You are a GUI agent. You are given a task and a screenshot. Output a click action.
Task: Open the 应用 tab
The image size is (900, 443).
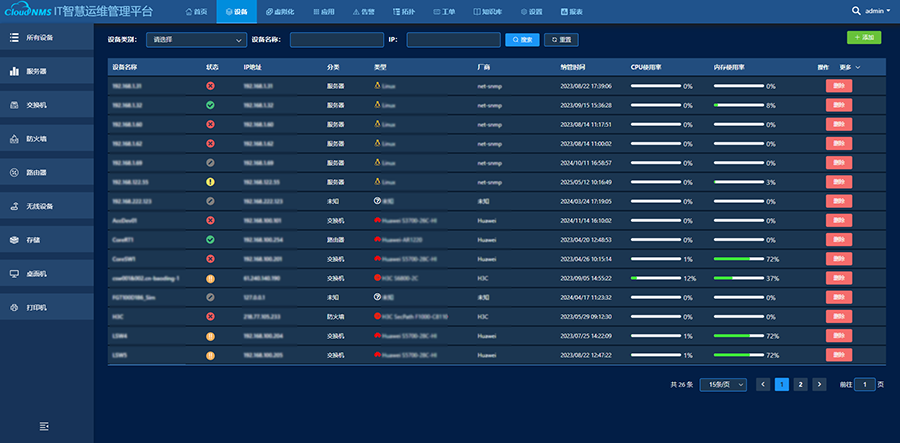coord(324,11)
